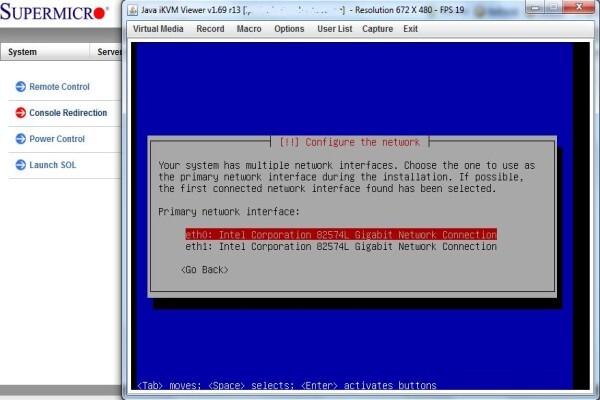The width and height of the screenshot is (600, 400).
Task: Open the Options menu
Action: pyautogui.click(x=289, y=29)
